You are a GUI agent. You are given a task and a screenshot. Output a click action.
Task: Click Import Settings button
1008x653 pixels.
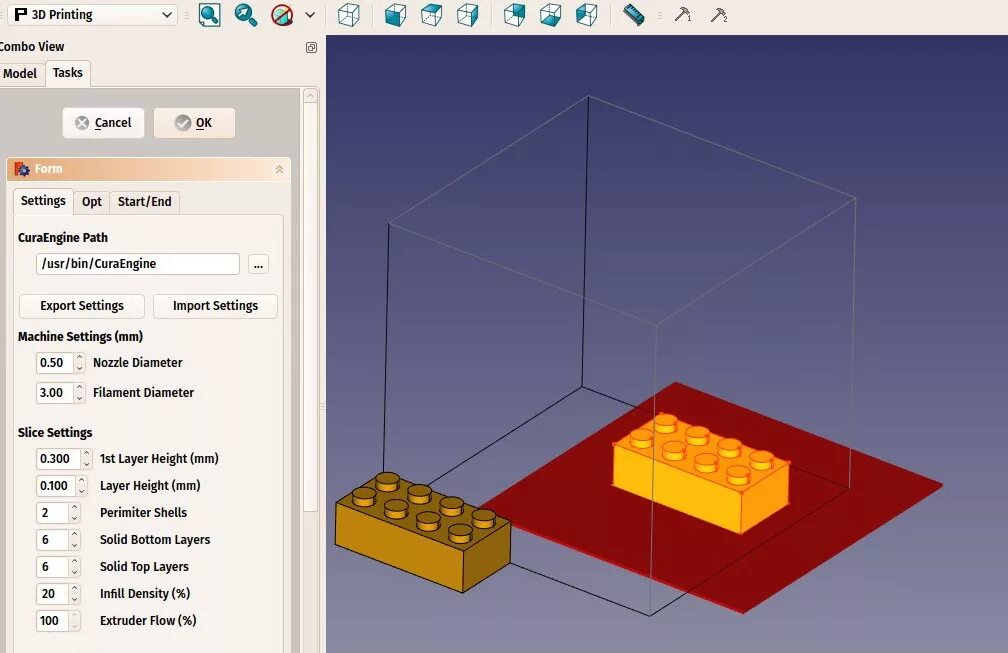click(x=215, y=306)
